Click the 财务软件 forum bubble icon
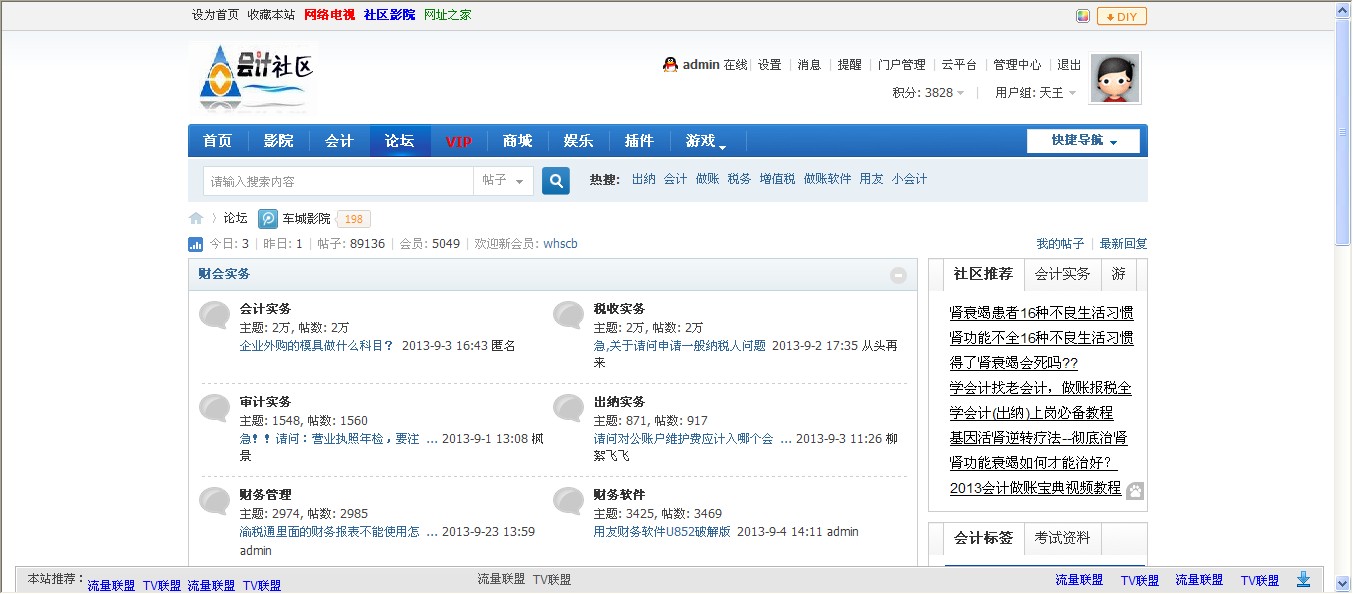The image size is (1353, 594). tap(569, 501)
